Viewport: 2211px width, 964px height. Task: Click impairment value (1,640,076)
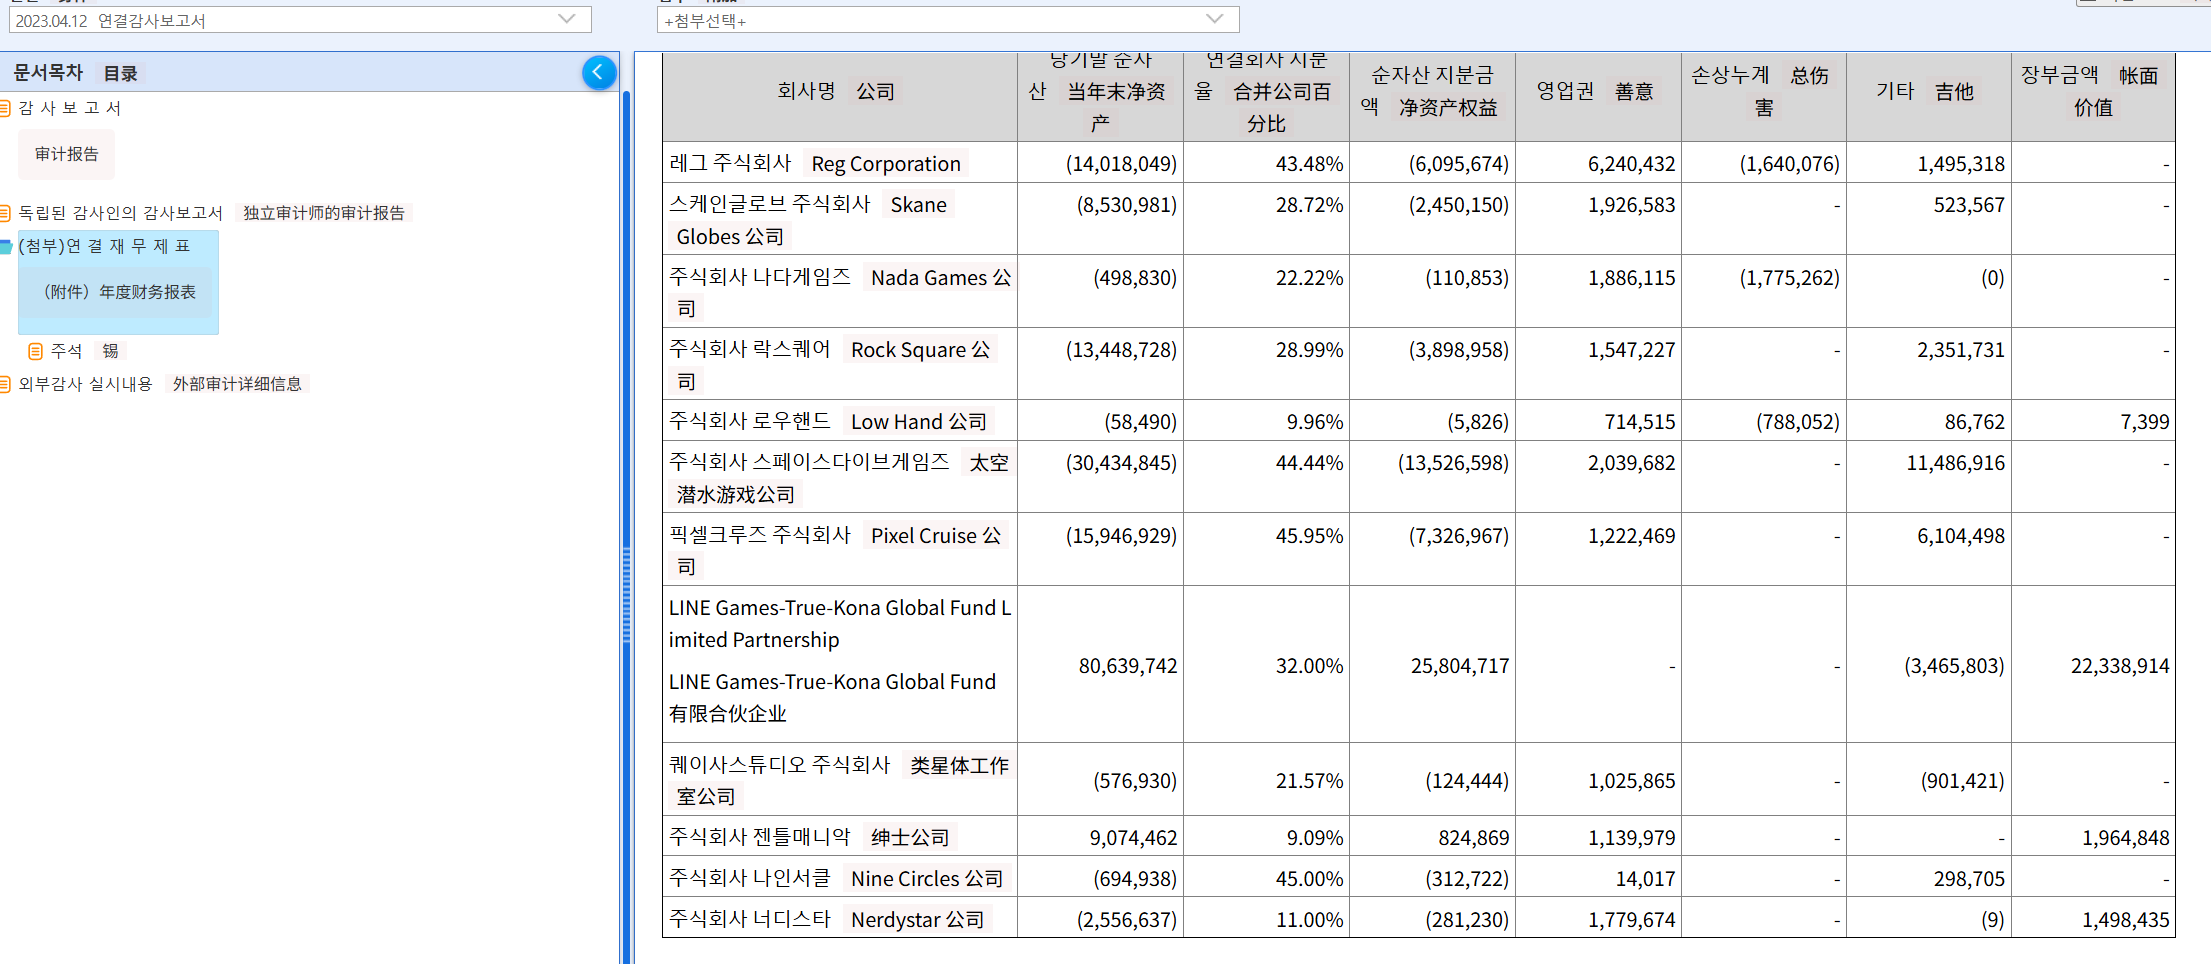coord(1789,164)
